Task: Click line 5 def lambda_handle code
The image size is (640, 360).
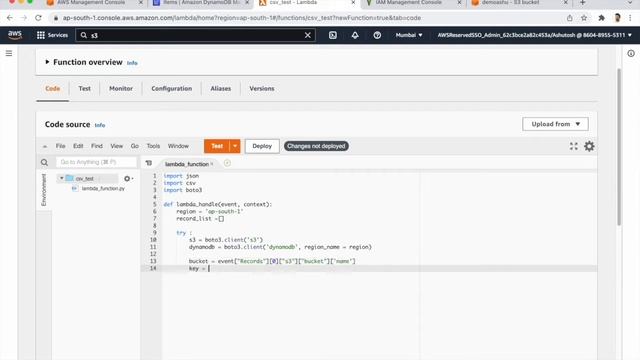Action: (218, 204)
